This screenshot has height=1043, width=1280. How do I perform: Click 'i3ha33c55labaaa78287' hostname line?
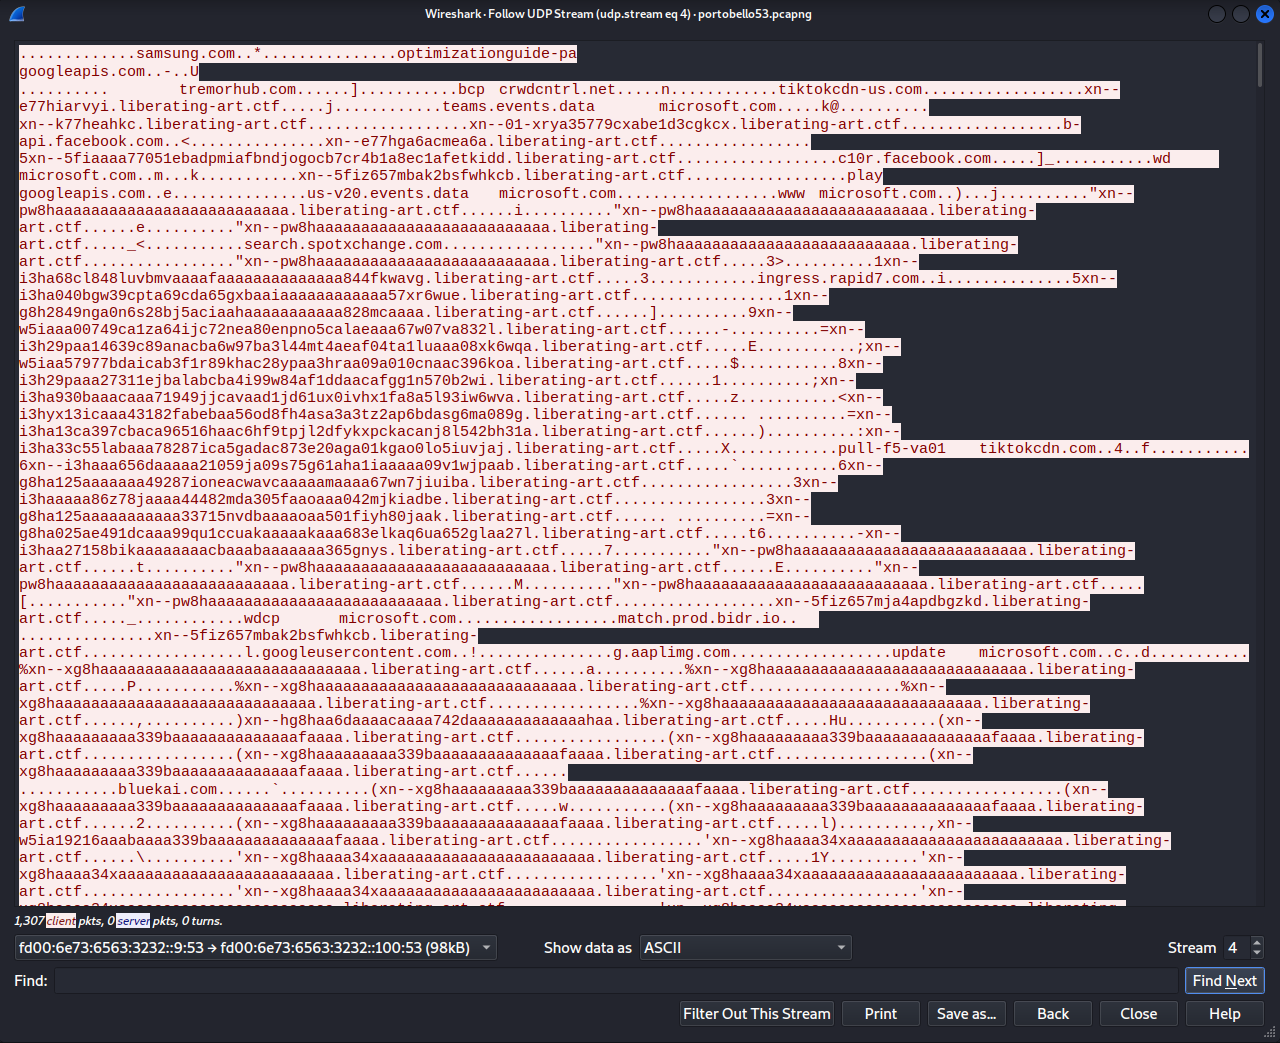click(x=109, y=448)
